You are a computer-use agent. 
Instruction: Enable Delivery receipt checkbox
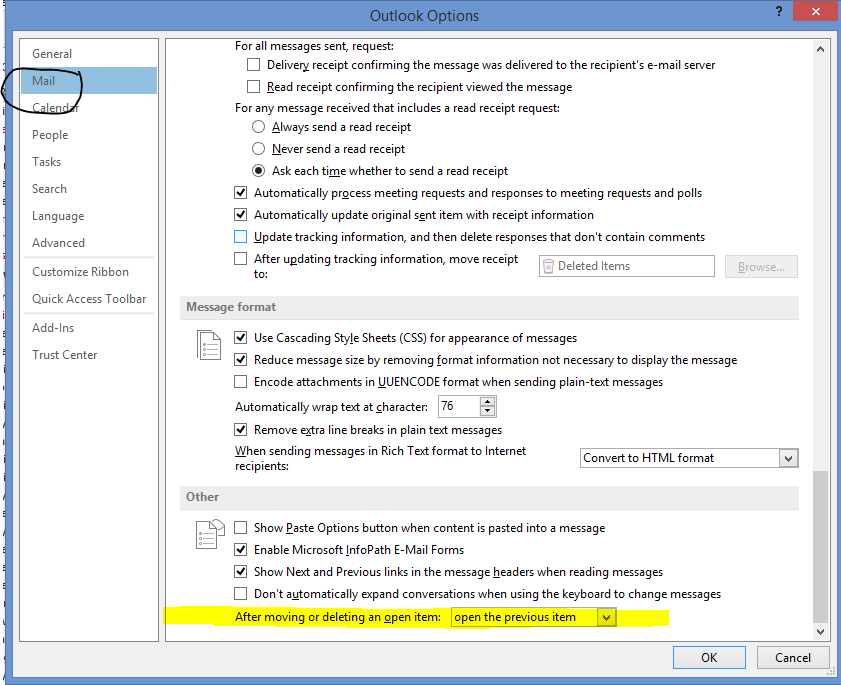[x=253, y=65]
